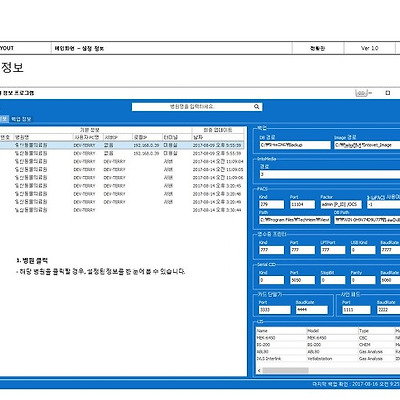Screen dimensions: 400x400
Task: Select the row dated 2017-08-14 오후 3:30:44
Action: (x=122, y=210)
